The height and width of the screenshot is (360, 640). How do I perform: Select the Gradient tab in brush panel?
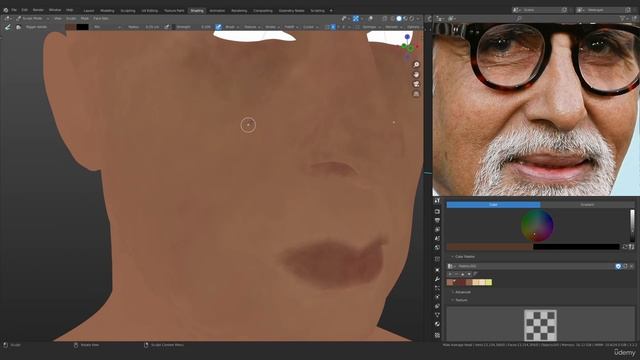coord(587,204)
